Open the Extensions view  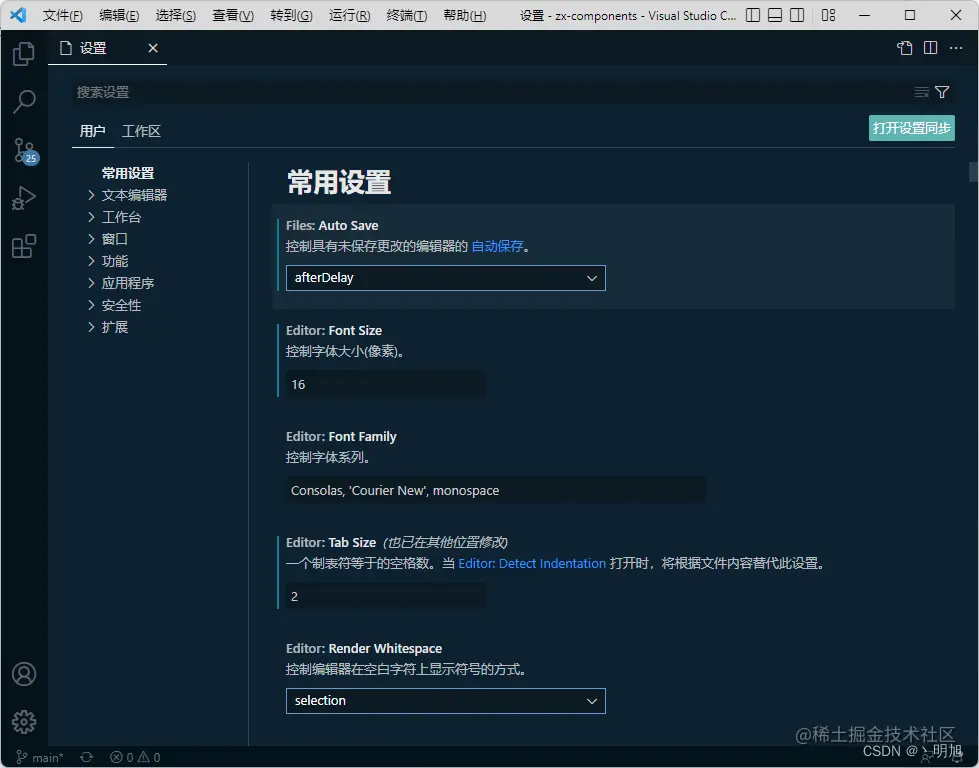point(23,246)
